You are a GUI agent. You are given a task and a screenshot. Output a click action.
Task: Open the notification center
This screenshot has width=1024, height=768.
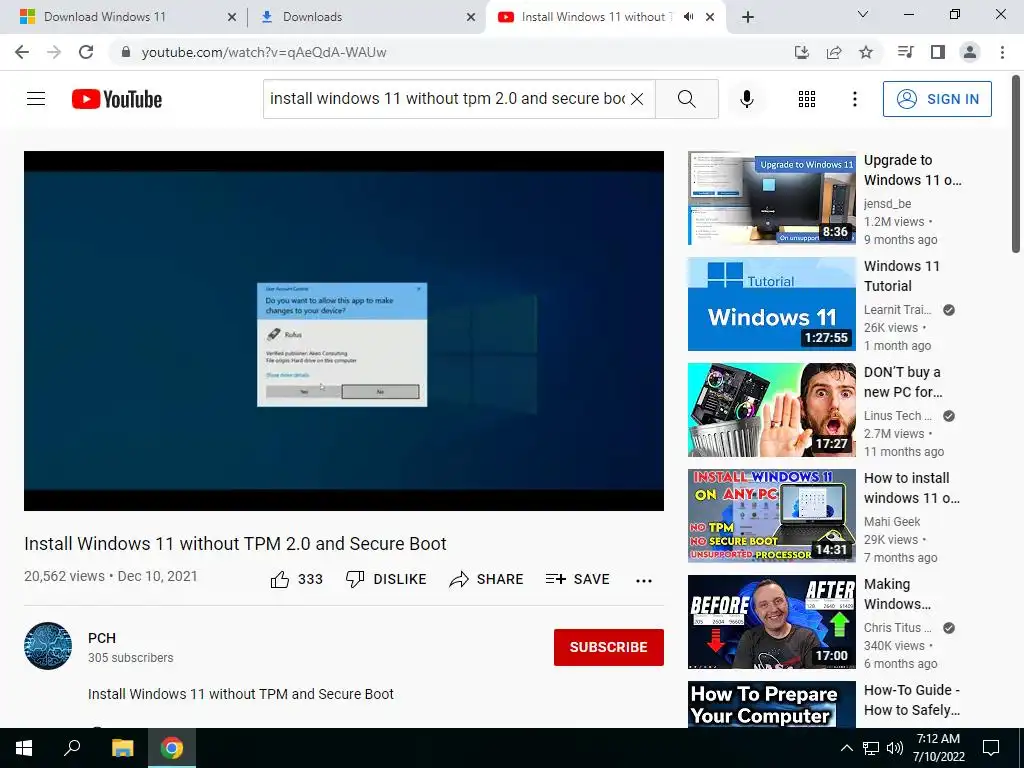pyautogui.click(x=991, y=748)
